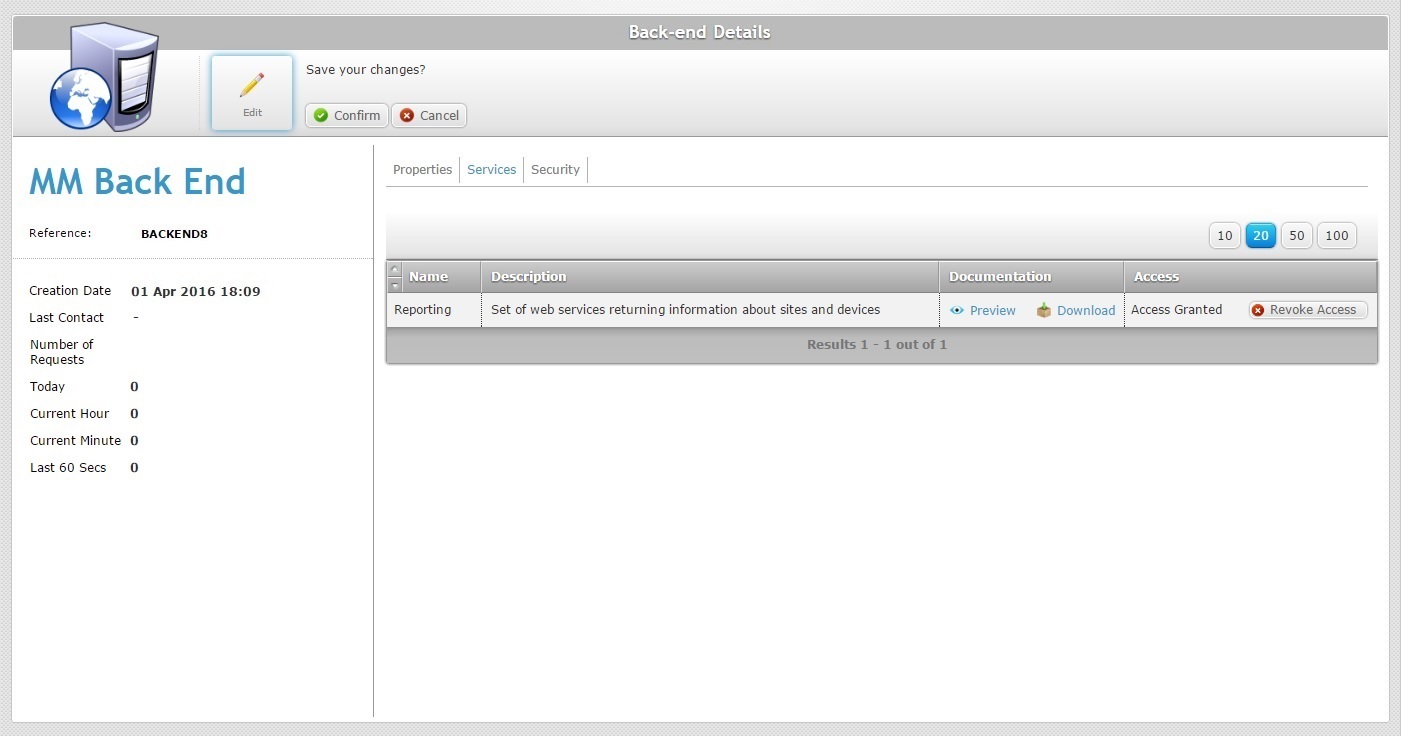The image size is (1401, 736).
Task: Open the Properties tab
Action: pyautogui.click(x=423, y=170)
